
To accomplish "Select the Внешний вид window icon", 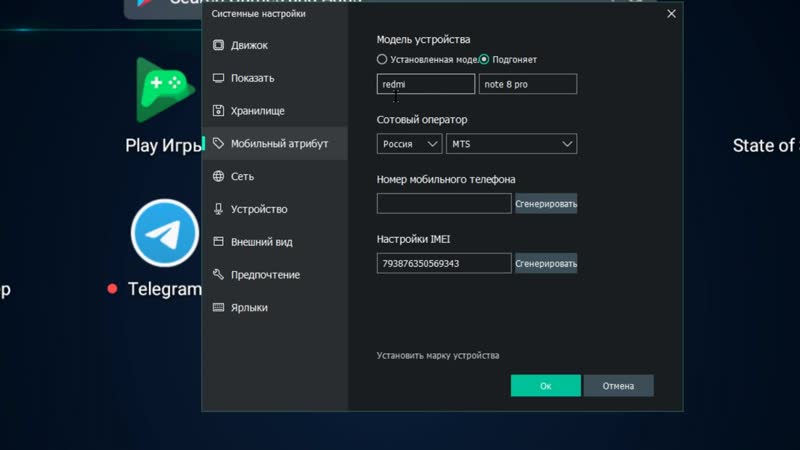I will pyautogui.click(x=218, y=242).
